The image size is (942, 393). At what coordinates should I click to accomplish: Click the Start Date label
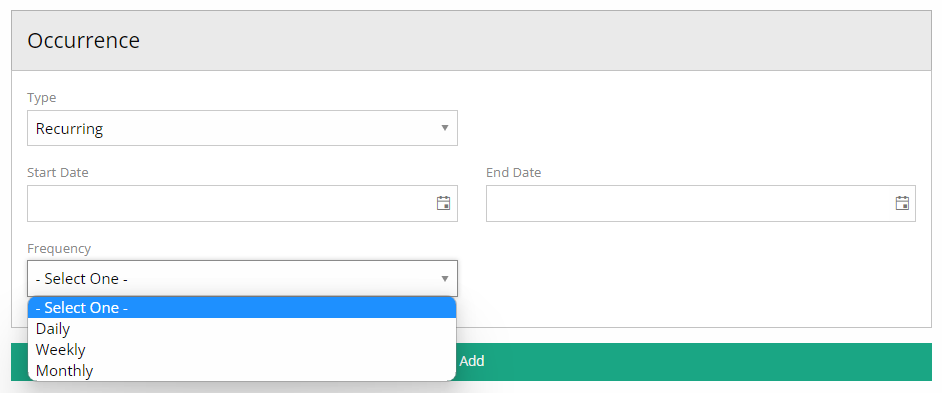58,172
